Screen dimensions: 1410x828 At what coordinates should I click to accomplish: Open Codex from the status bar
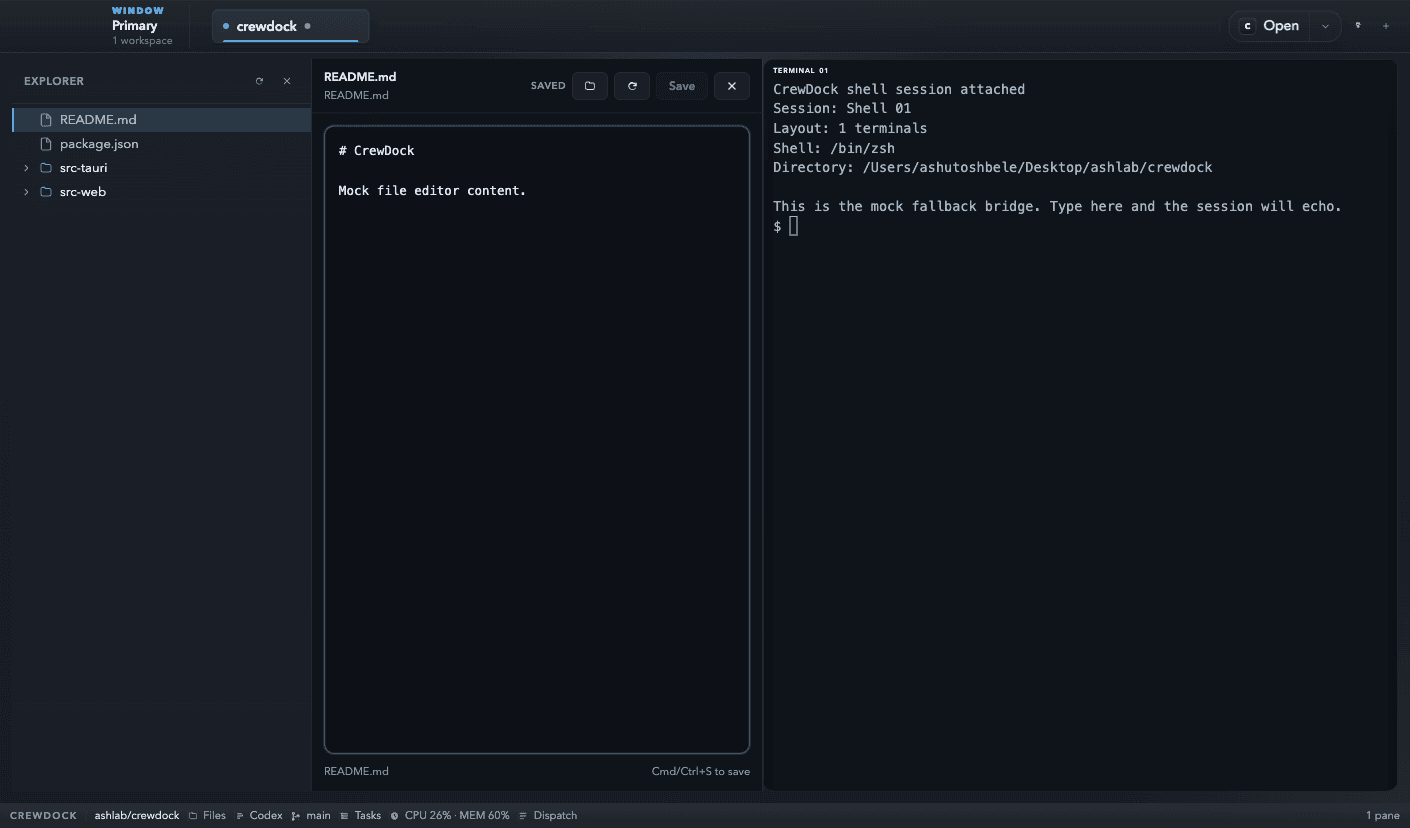click(265, 815)
